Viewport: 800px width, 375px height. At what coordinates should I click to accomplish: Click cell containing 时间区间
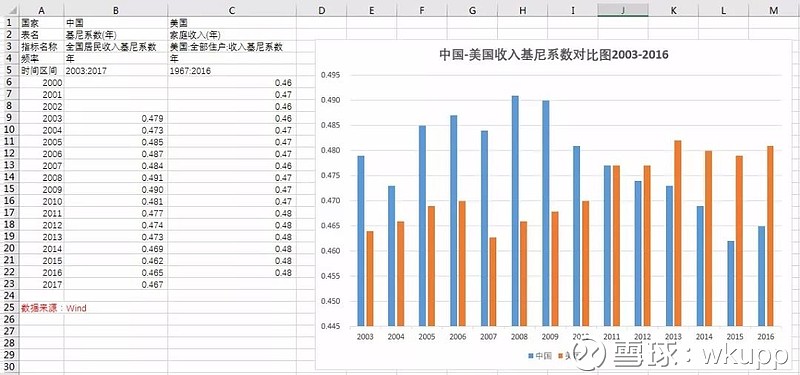(41, 70)
